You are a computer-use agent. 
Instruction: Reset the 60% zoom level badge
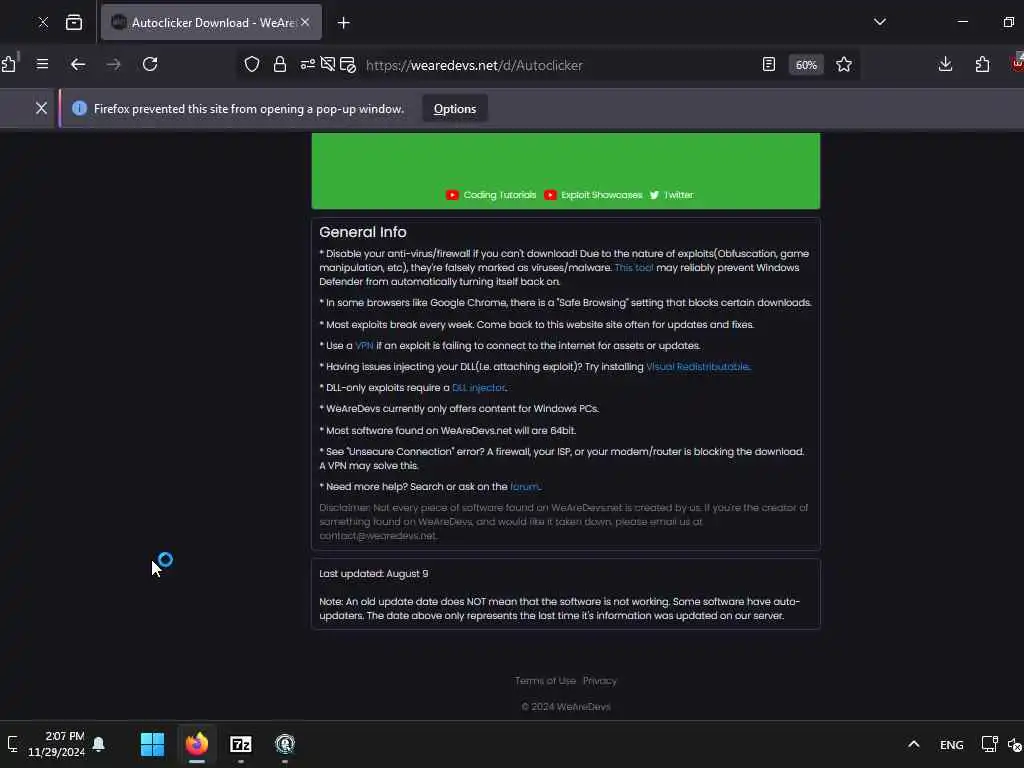pos(806,65)
